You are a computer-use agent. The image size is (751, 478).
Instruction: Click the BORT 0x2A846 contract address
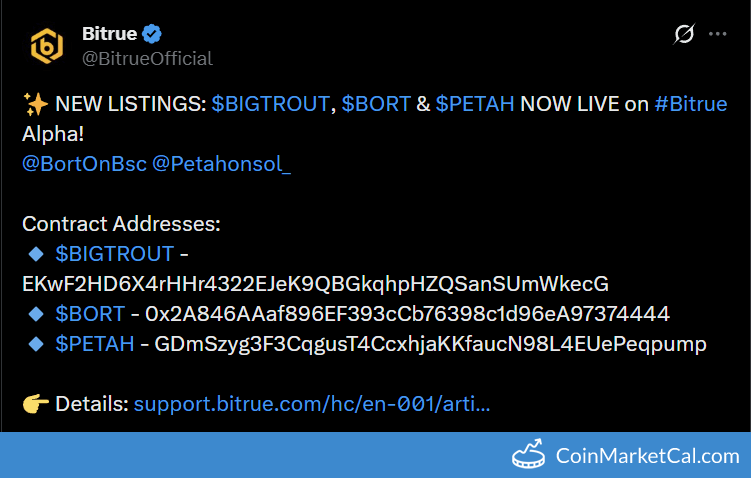407,314
